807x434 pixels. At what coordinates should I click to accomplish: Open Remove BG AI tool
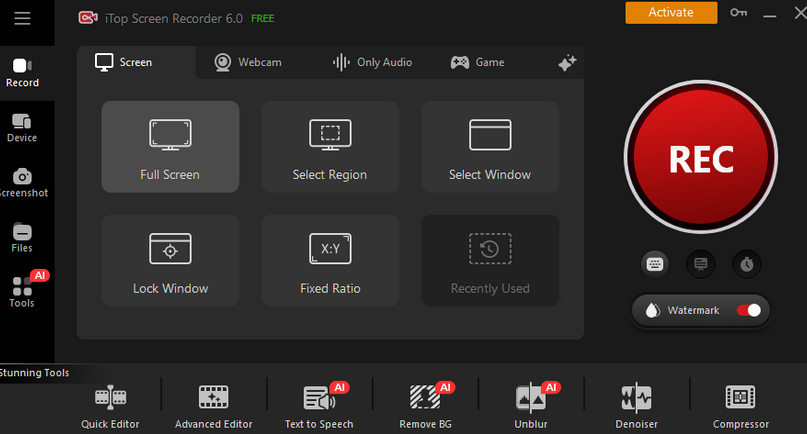[x=426, y=407]
